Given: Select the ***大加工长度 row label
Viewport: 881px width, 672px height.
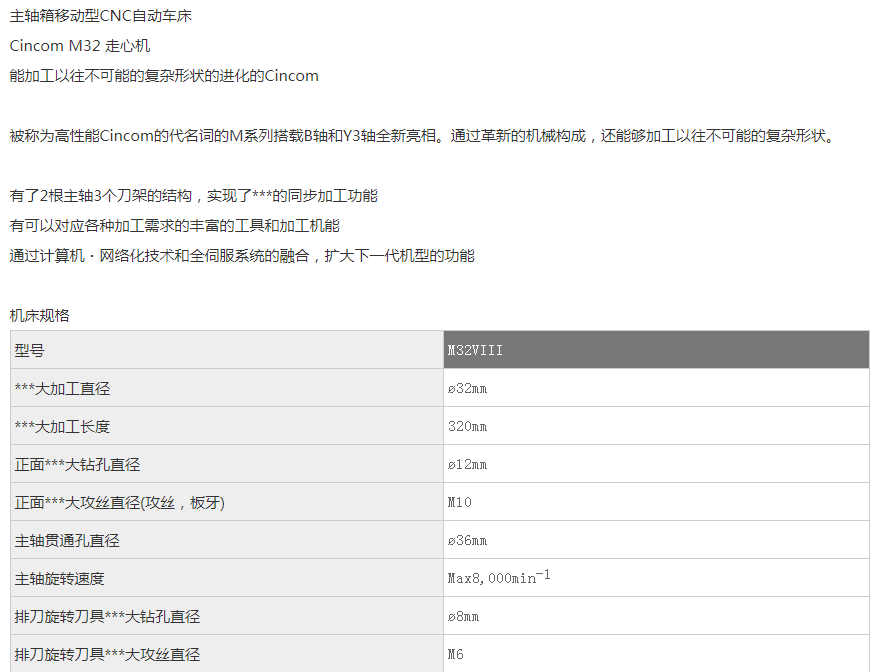Looking at the screenshot, I should (x=62, y=427).
